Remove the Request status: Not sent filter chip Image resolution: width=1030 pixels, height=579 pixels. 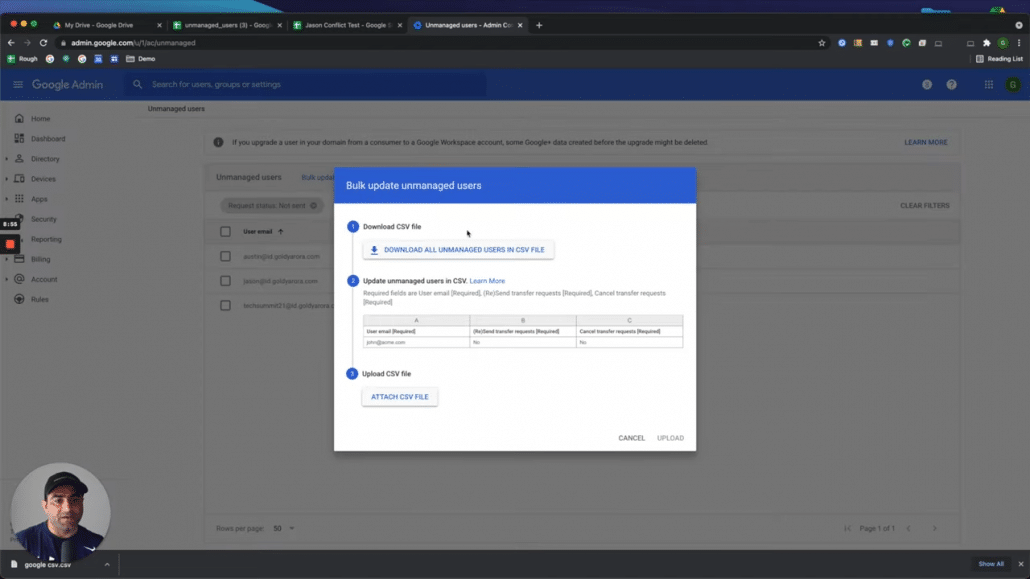click(313, 206)
